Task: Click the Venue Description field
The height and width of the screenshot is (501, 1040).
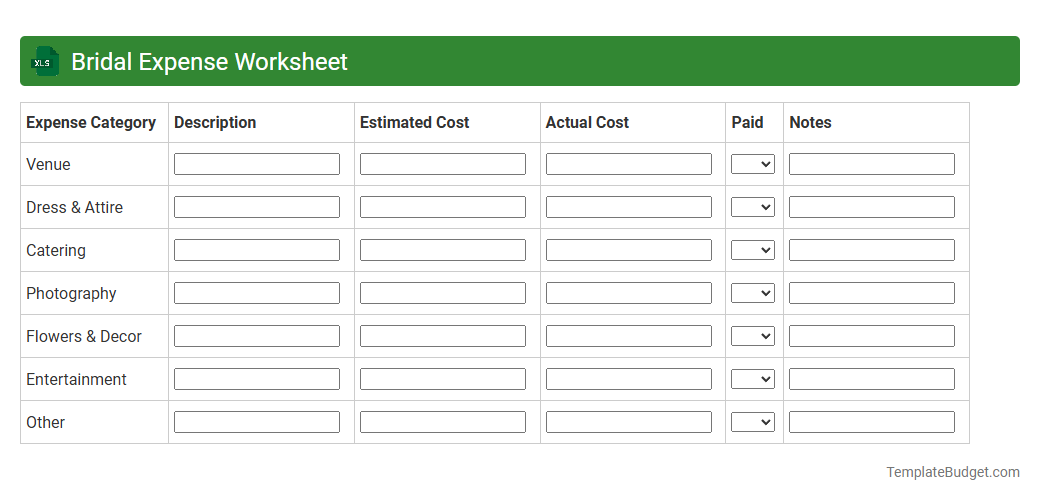Action: (x=257, y=164)
